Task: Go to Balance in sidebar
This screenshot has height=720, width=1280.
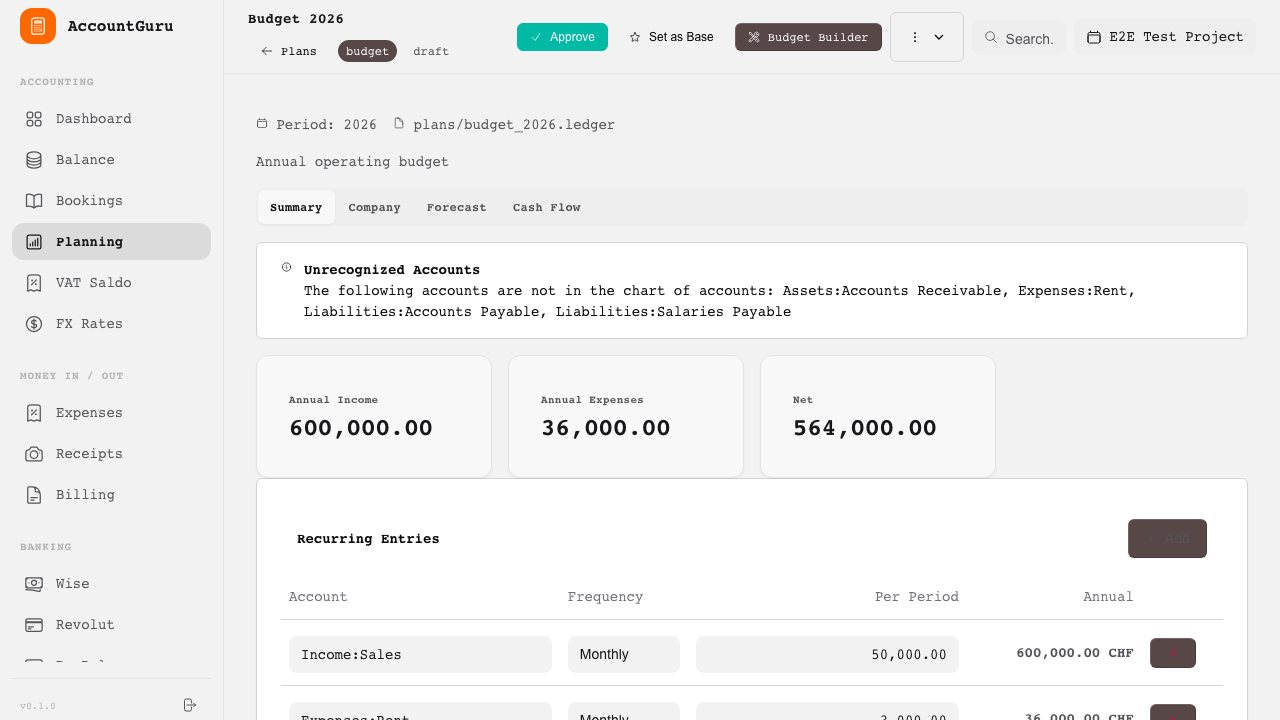Action: (x=85, y=160)
